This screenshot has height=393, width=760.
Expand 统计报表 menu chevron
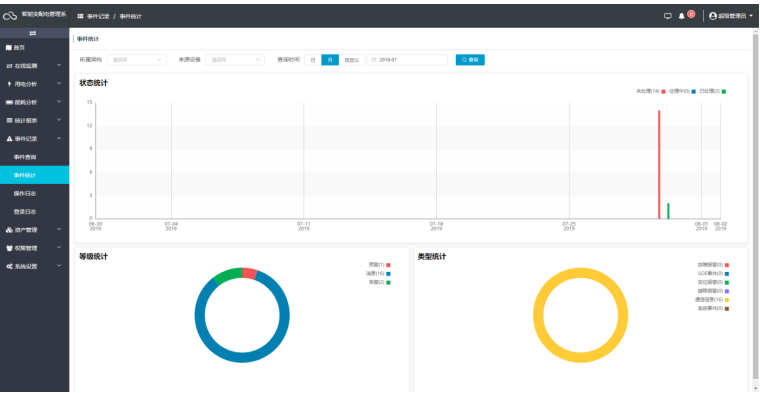tap(59, 120)
